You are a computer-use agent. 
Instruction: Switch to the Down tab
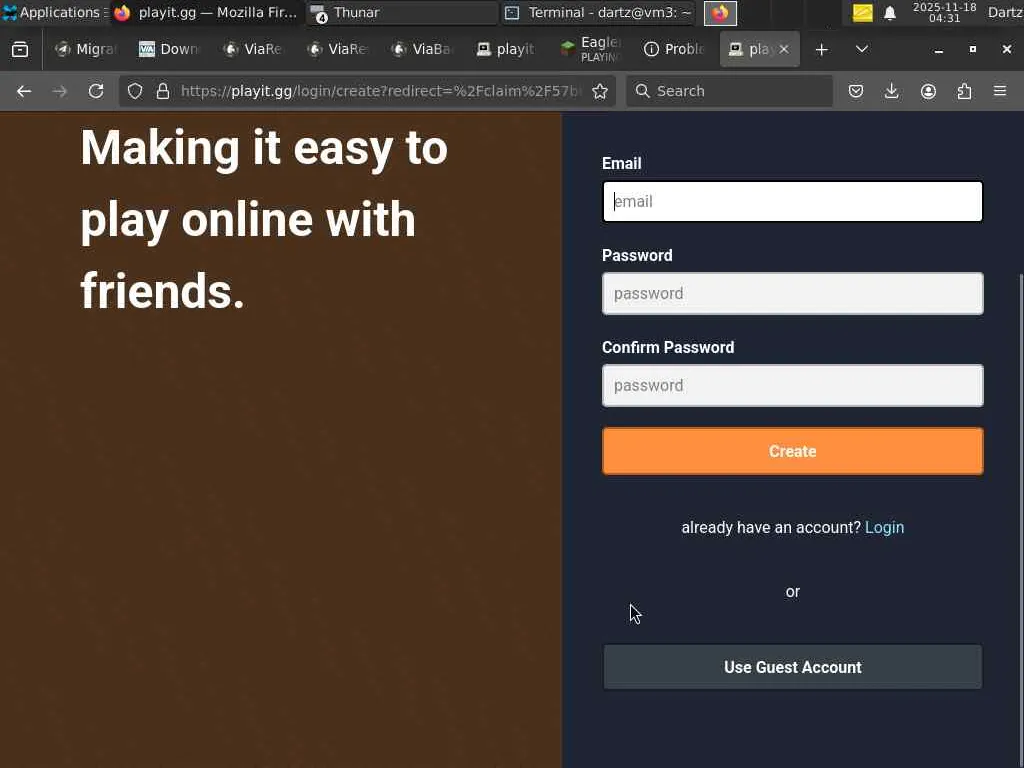coord(169,50)
